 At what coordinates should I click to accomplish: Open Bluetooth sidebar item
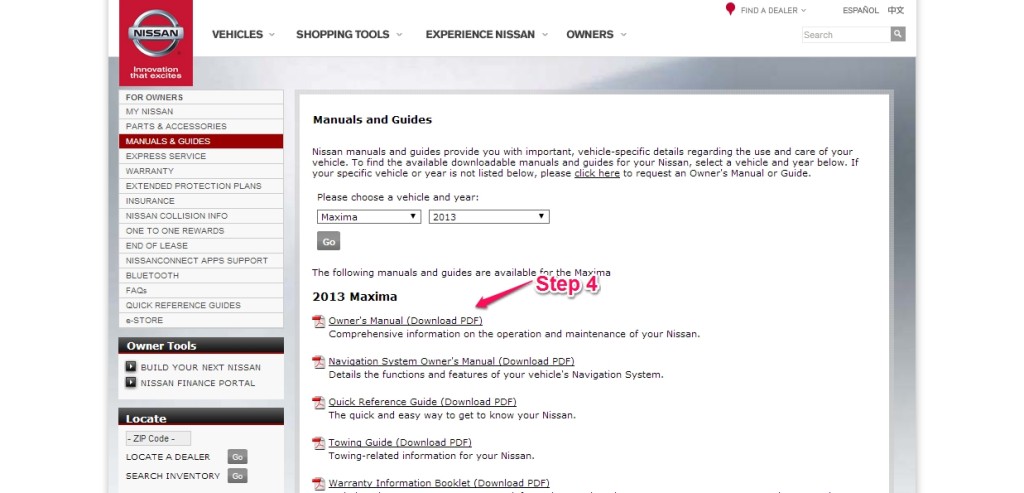tap(201, 276)
